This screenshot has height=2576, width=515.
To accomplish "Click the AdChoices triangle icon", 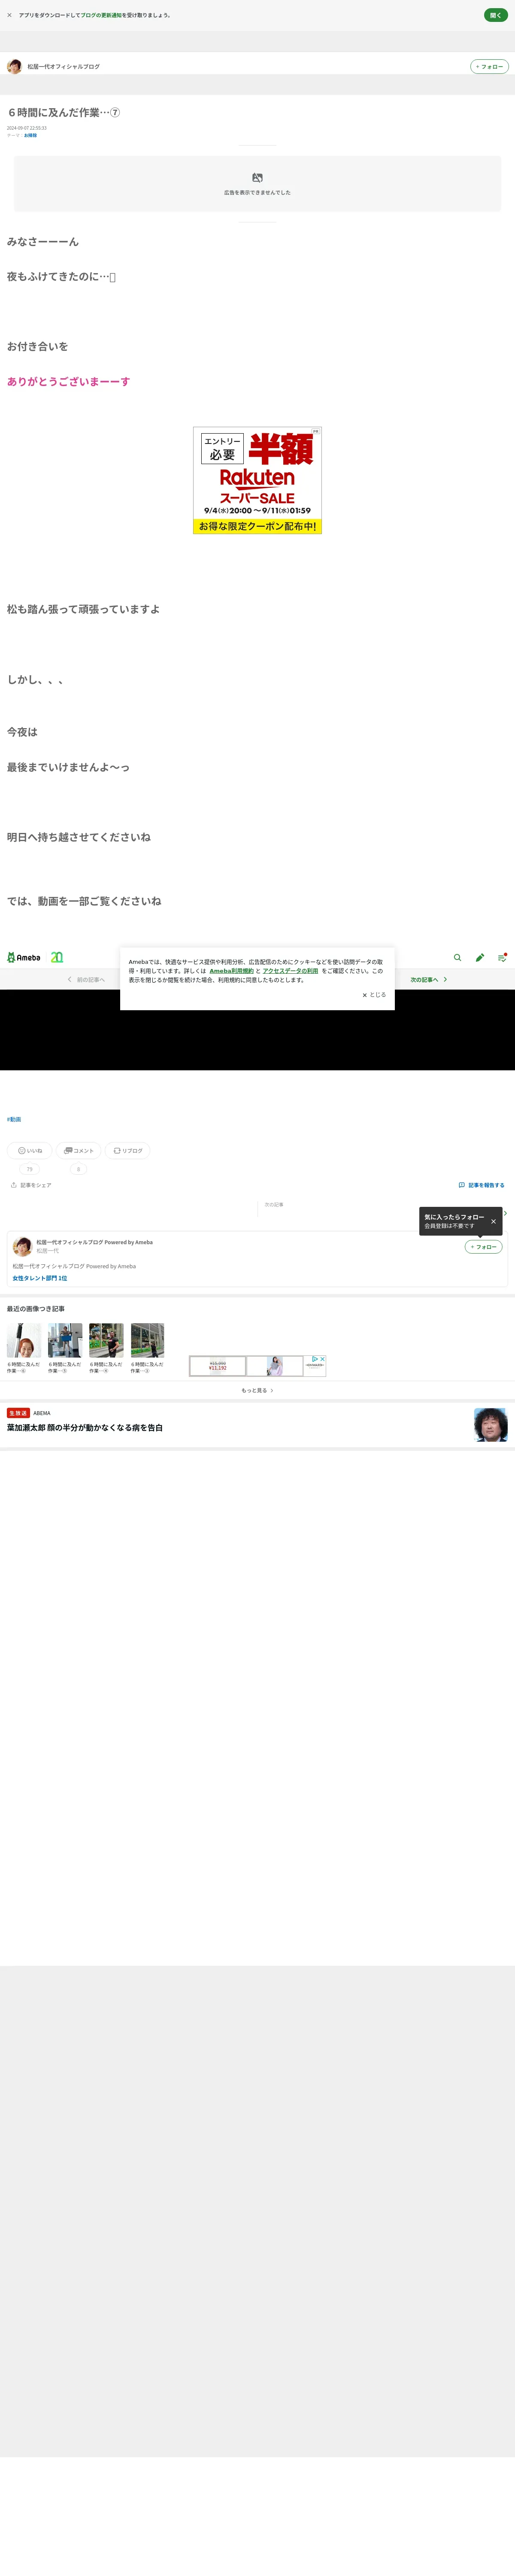I will 314,1359.
